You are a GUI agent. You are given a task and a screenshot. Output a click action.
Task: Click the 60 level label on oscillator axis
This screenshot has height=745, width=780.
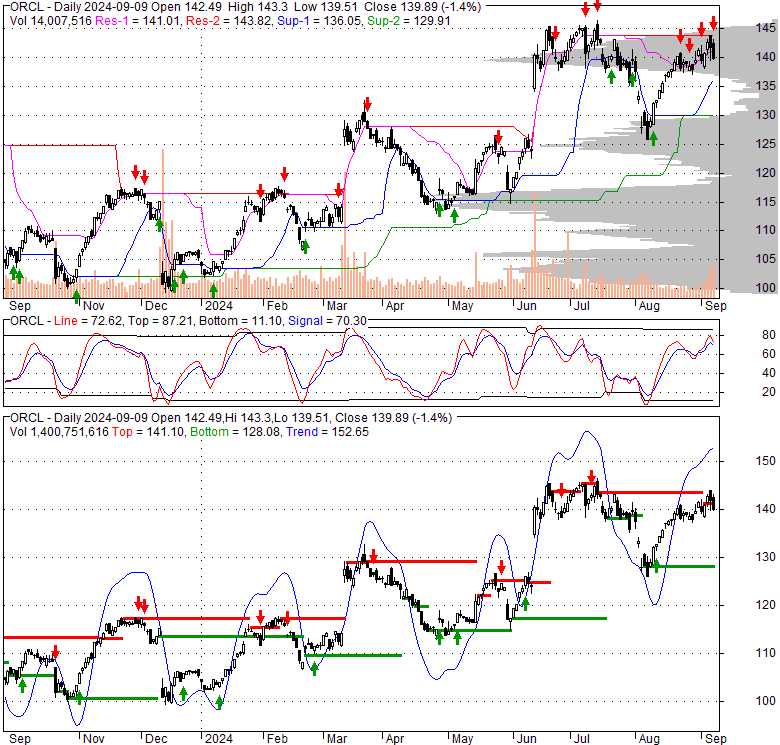[769, 354]
